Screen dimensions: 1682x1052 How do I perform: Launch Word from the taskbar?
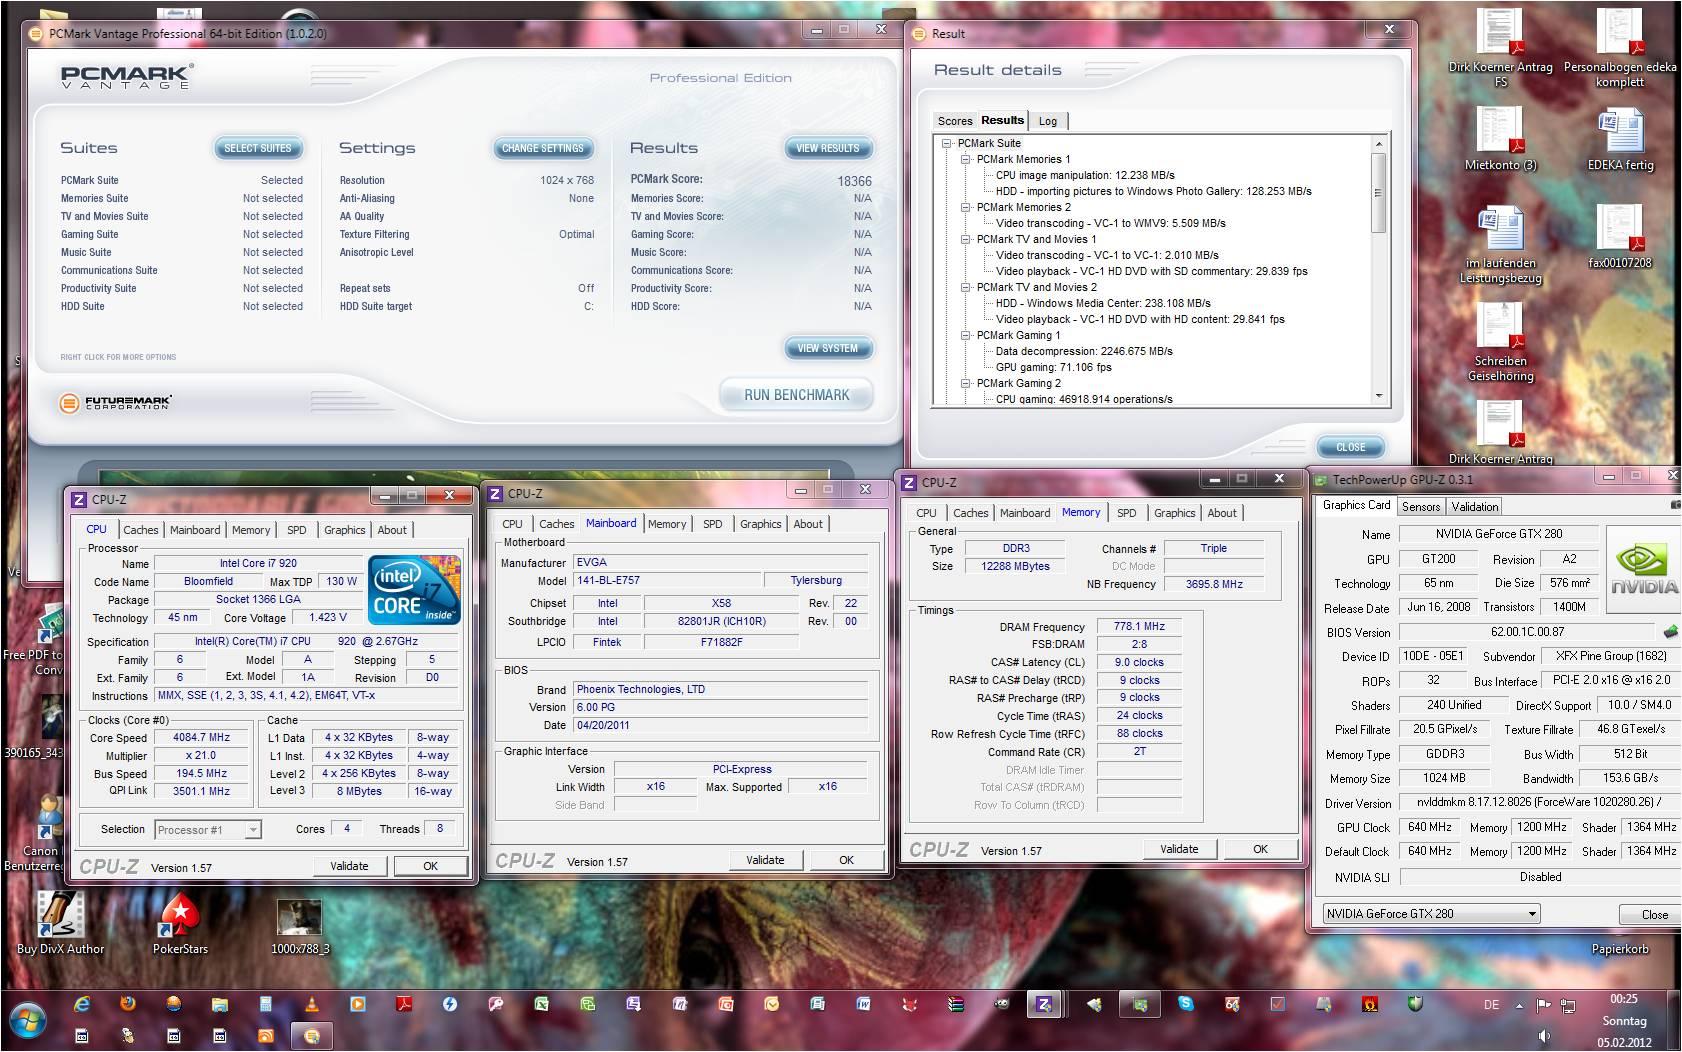pos(863,1004)
